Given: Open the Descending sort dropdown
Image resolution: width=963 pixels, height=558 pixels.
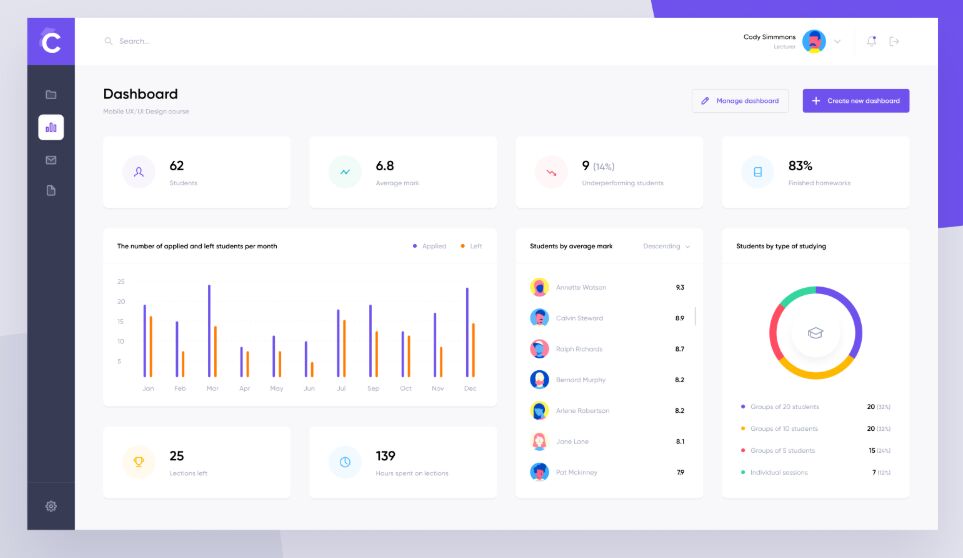Looking at the screenshot, I should point(666,246).
